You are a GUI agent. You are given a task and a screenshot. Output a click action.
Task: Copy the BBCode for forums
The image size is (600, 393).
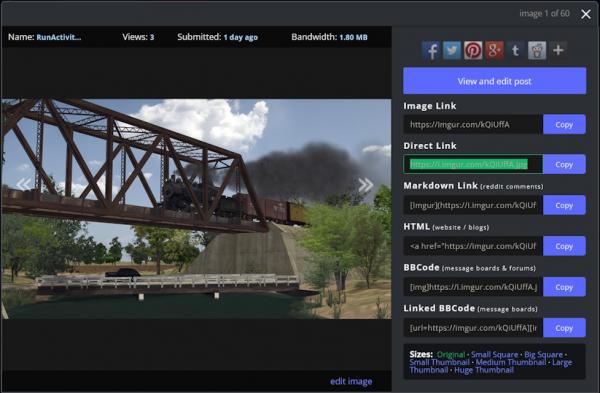564,287
